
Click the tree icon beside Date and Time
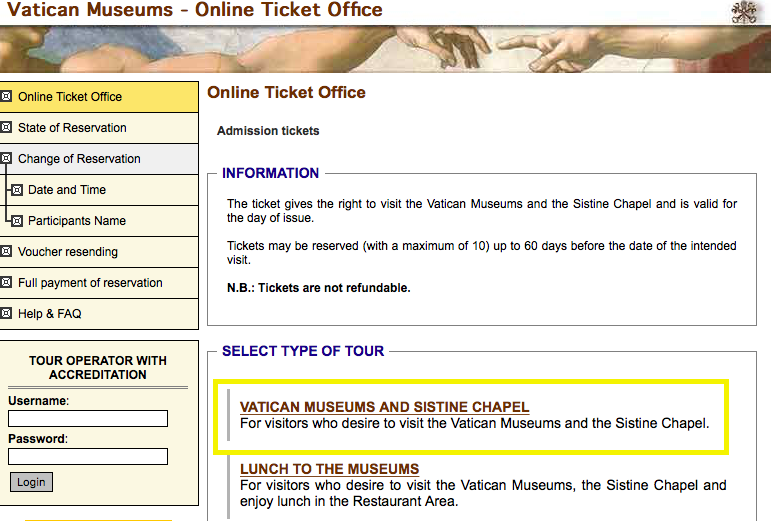(x=17, y=190)
